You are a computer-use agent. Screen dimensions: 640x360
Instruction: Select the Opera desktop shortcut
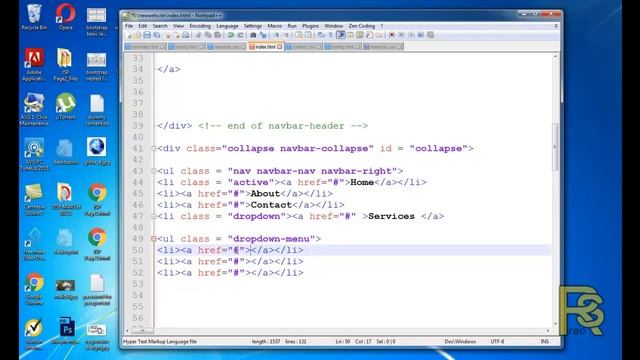tap(65, 17)
